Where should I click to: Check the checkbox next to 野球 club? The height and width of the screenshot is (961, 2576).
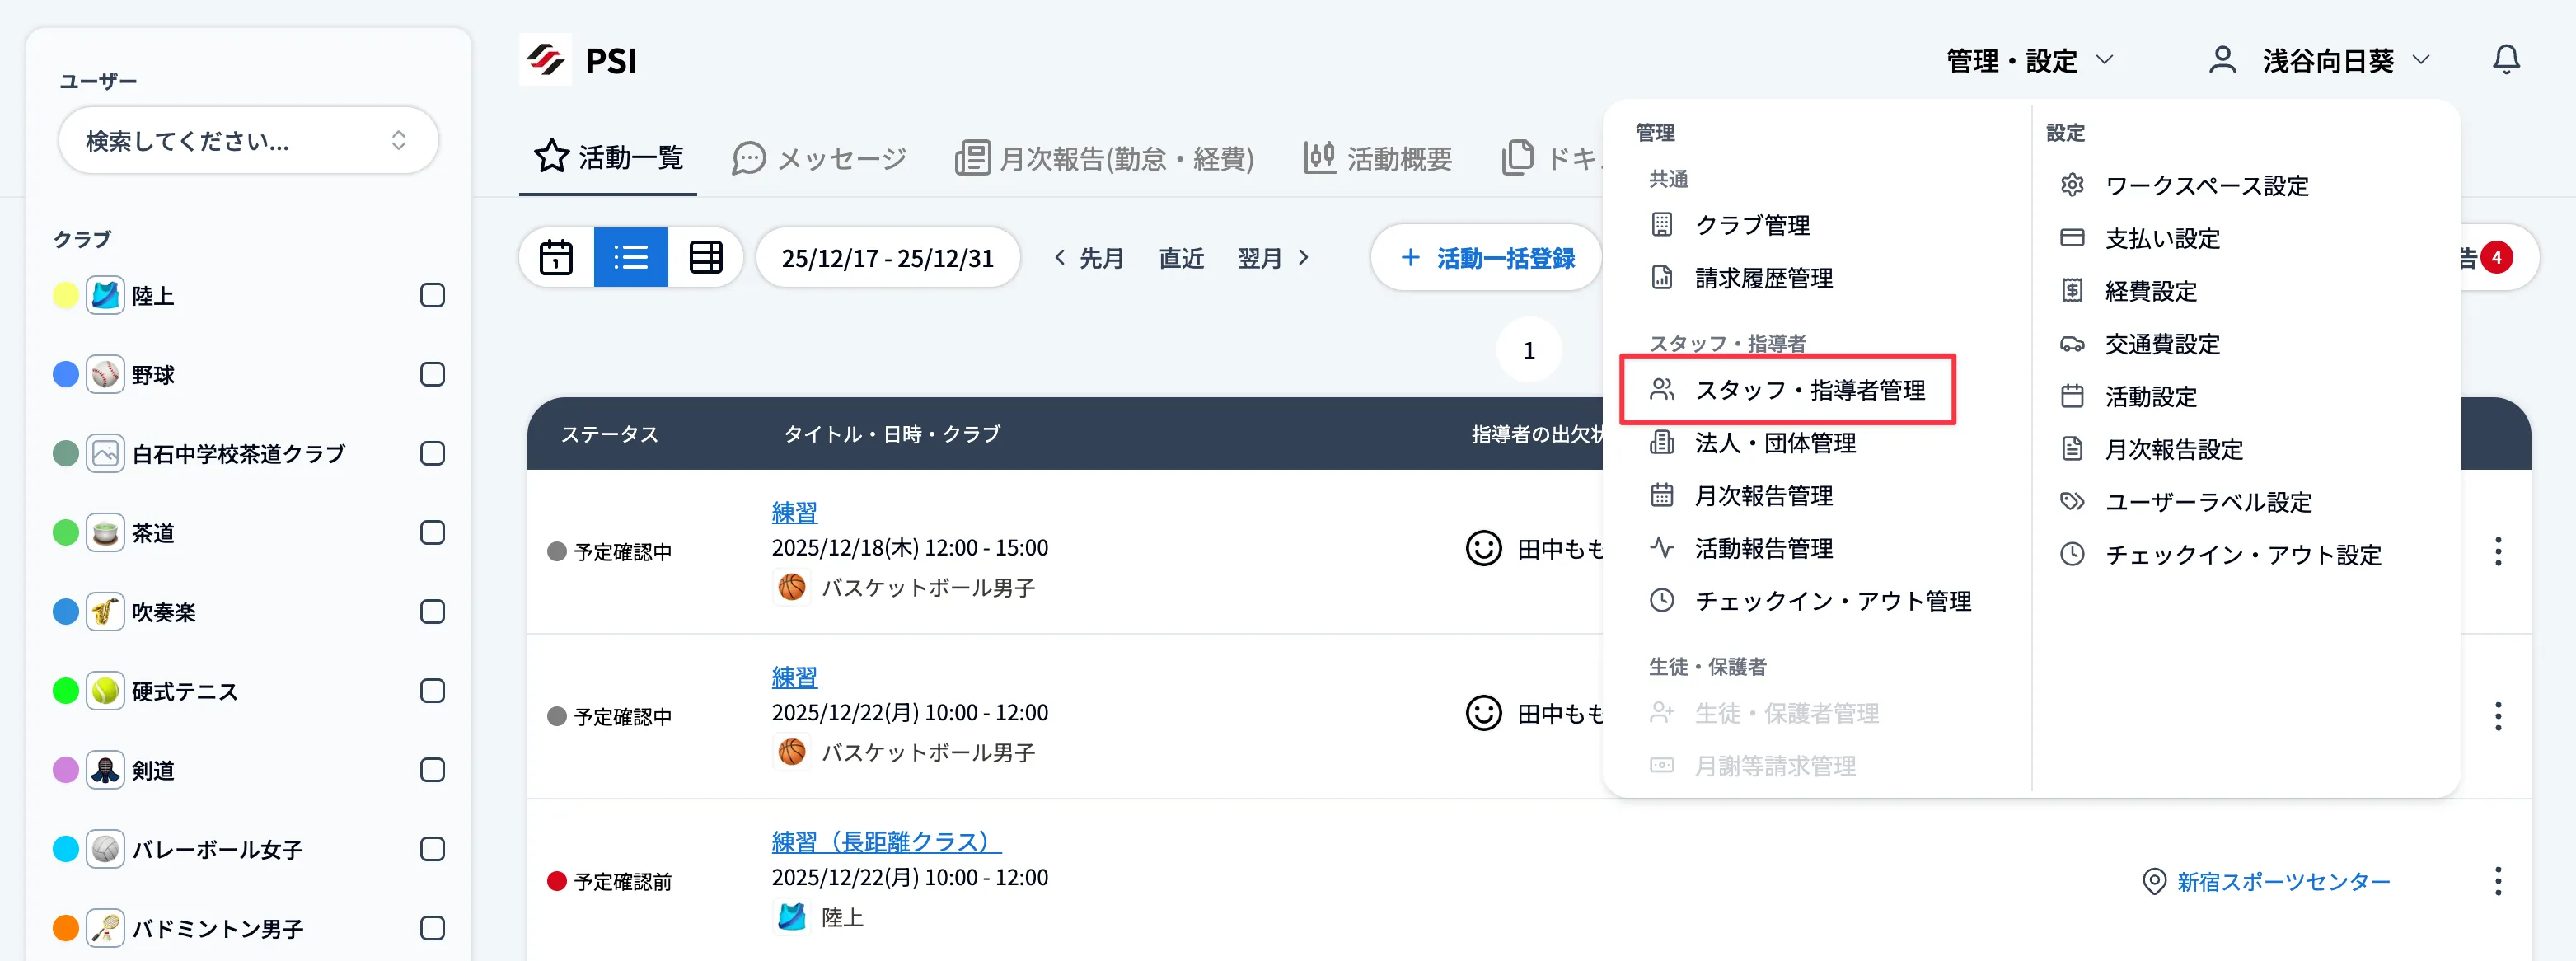pos(432,374)
